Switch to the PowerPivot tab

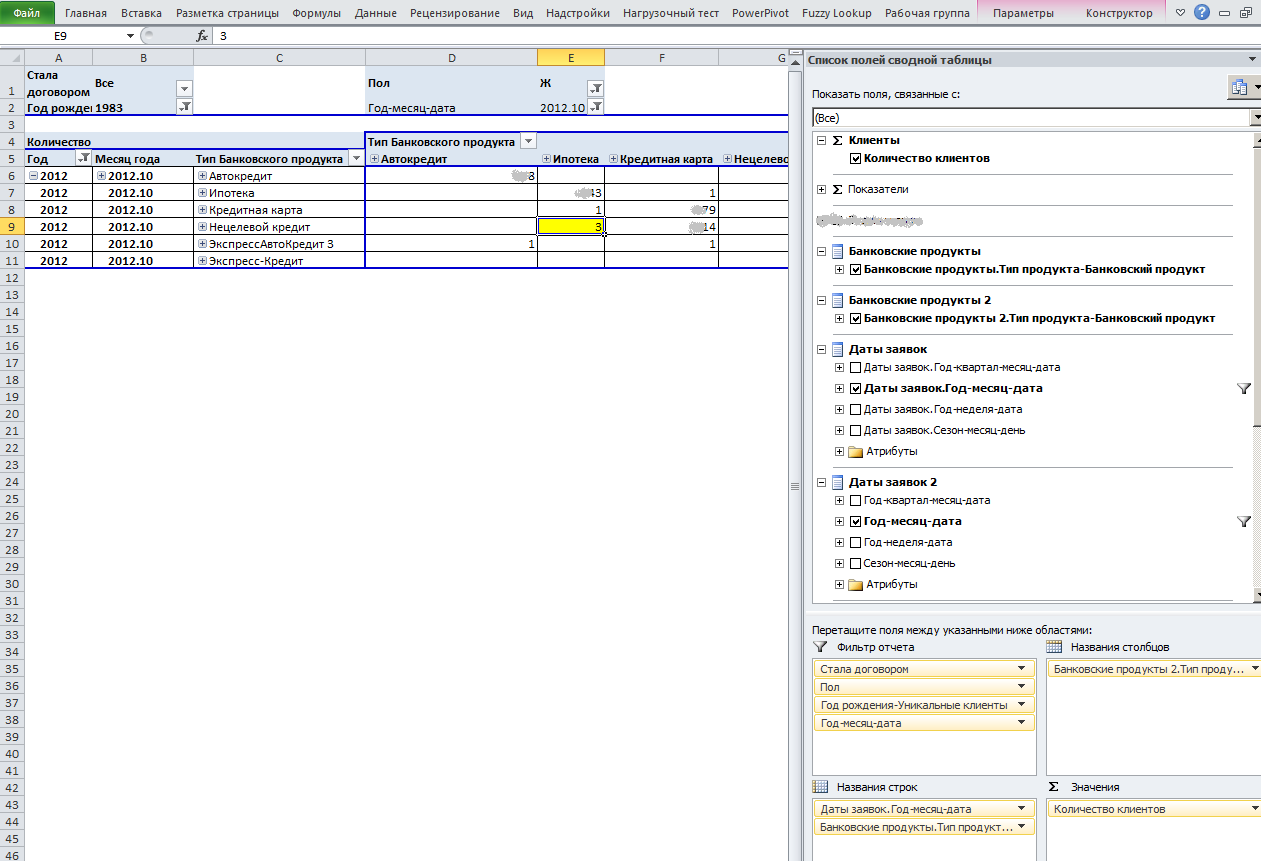coord(759,13)
